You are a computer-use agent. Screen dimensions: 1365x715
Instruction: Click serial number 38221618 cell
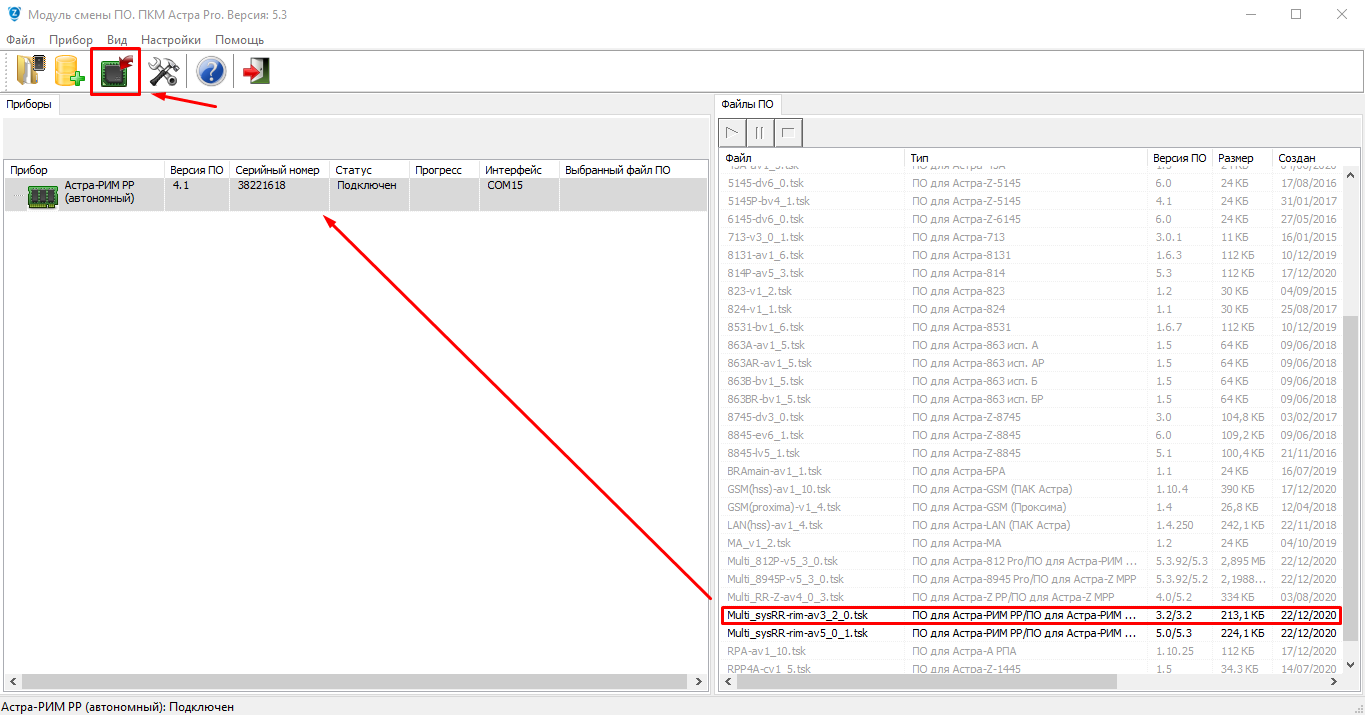pos(279,195)
